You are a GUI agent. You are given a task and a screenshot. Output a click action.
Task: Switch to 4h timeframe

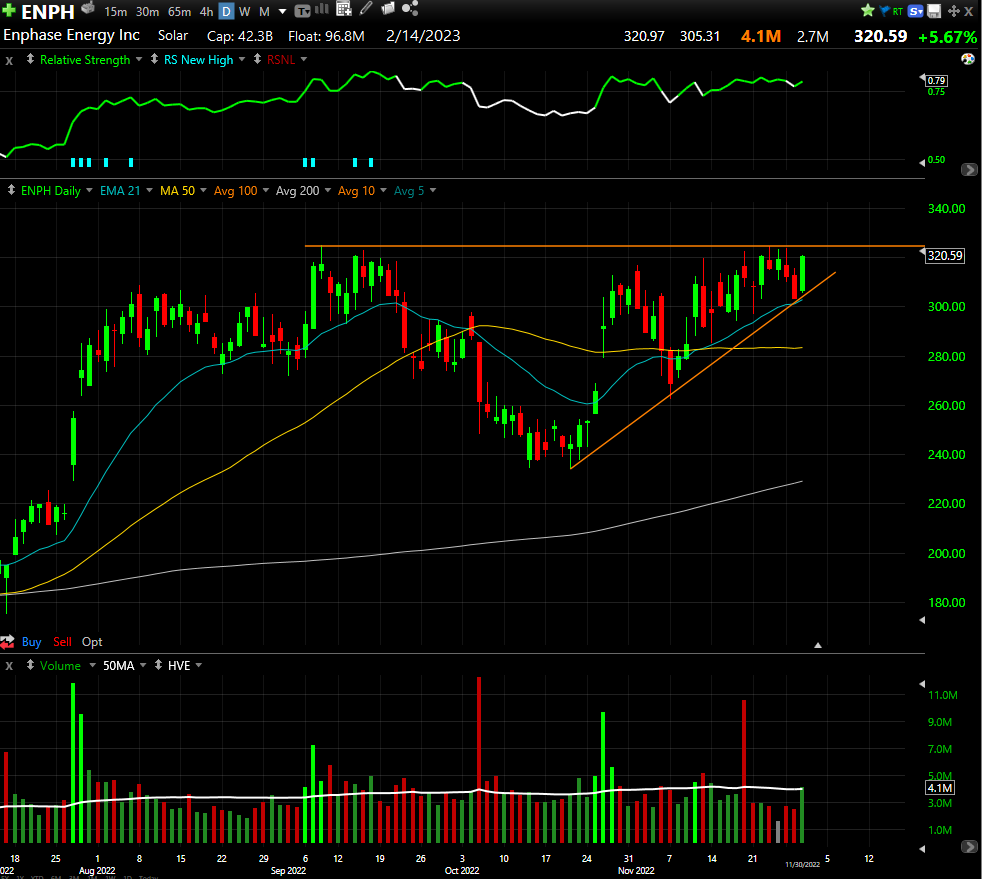pyautogui.click(x=206, y=12)
